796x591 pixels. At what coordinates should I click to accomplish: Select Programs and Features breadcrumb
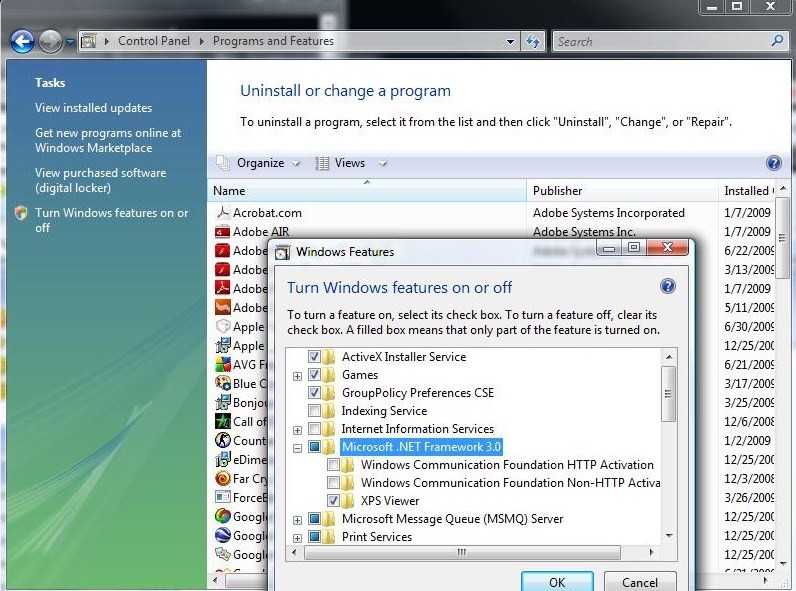(x=273, y=41)
